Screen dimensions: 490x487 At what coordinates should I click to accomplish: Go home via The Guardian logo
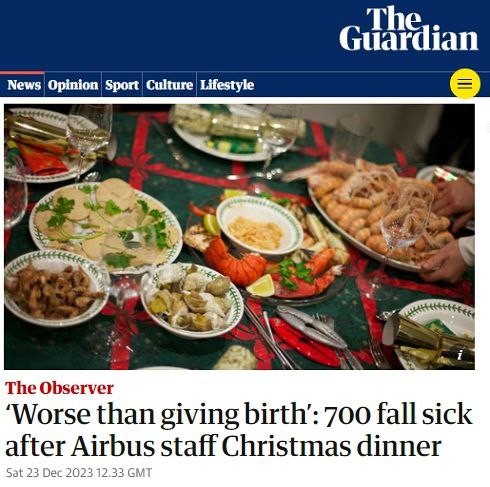[x=409, y=29]
